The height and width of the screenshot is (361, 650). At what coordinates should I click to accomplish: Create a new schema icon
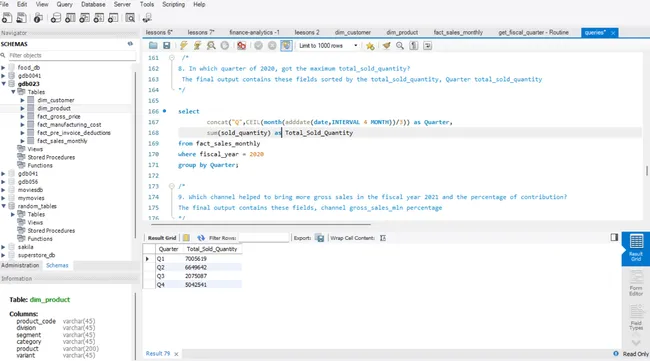click(56, 18)
